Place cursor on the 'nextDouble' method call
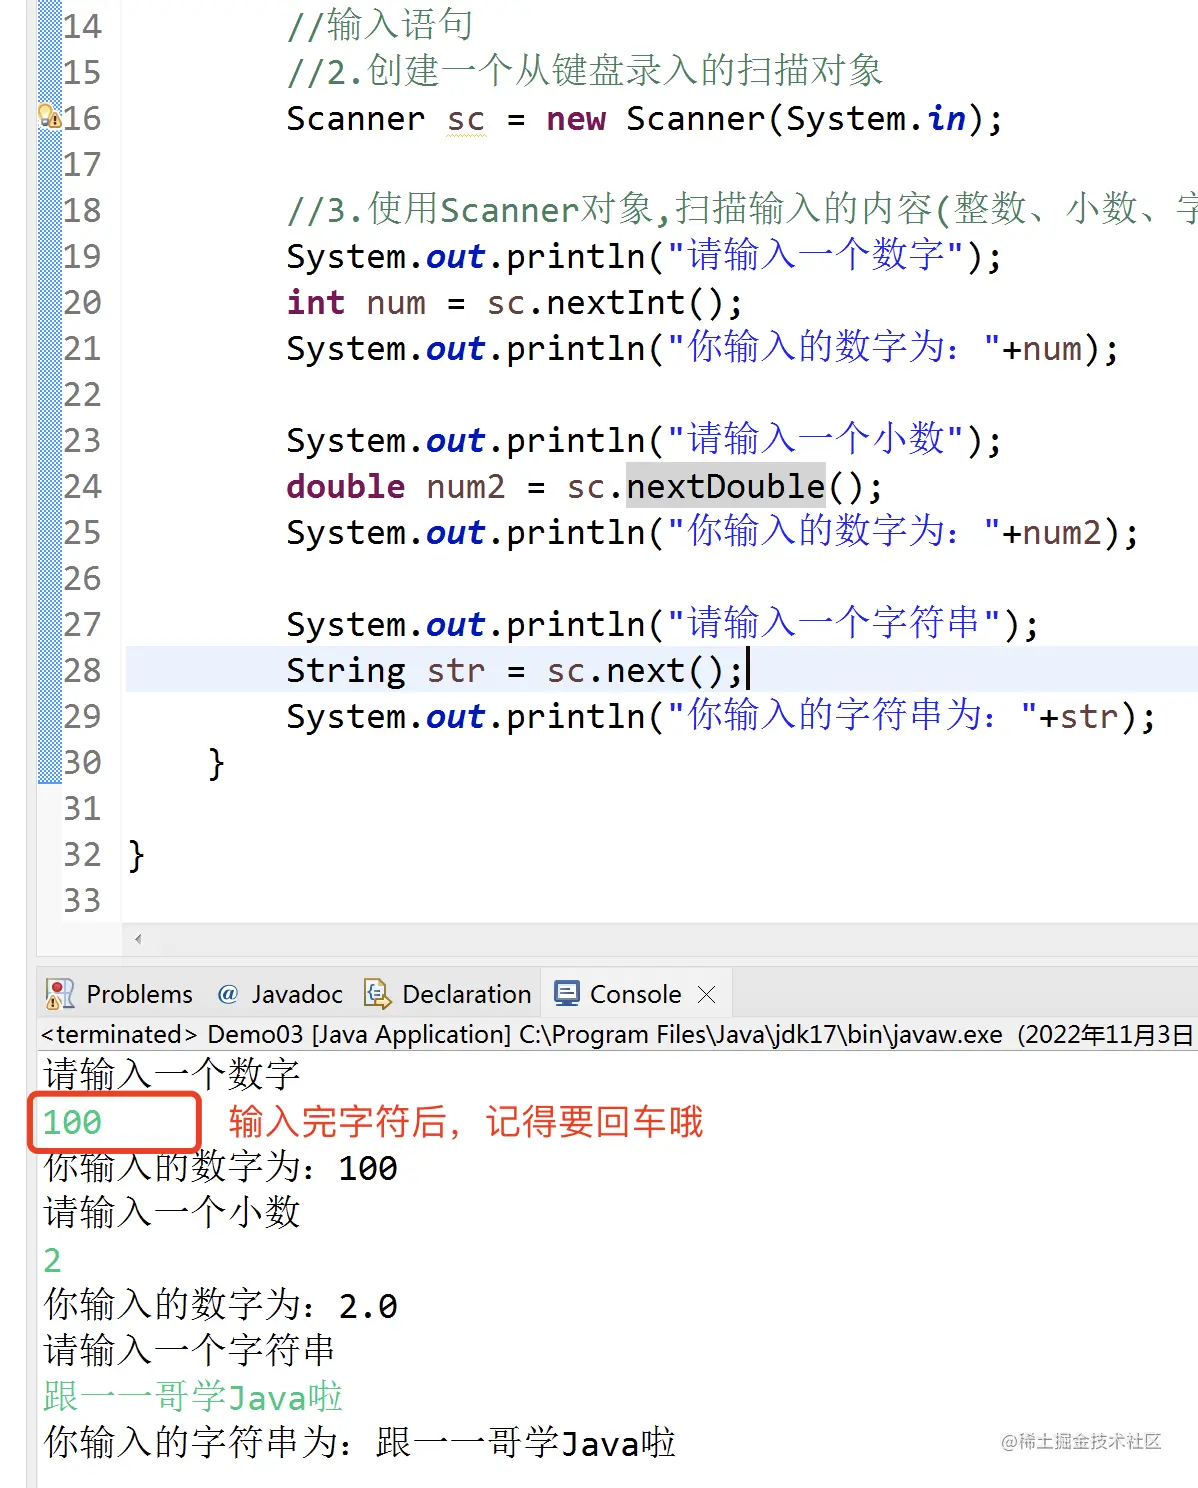 pos(725,486)
